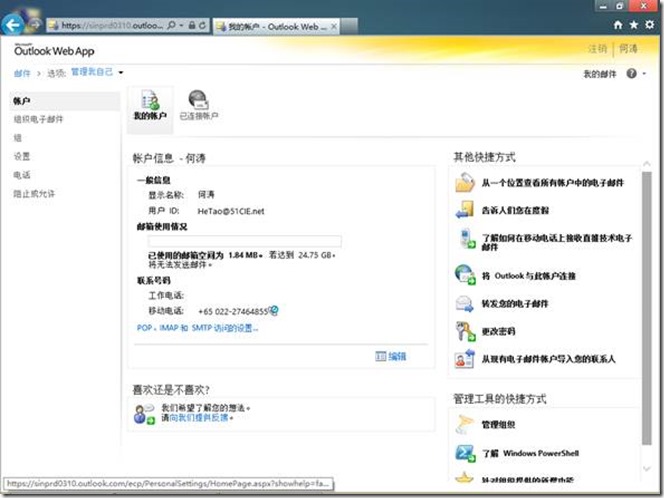Select 设置 in the left navigation
Viewport: 664px width, 498px height.
tap(22, 157)
